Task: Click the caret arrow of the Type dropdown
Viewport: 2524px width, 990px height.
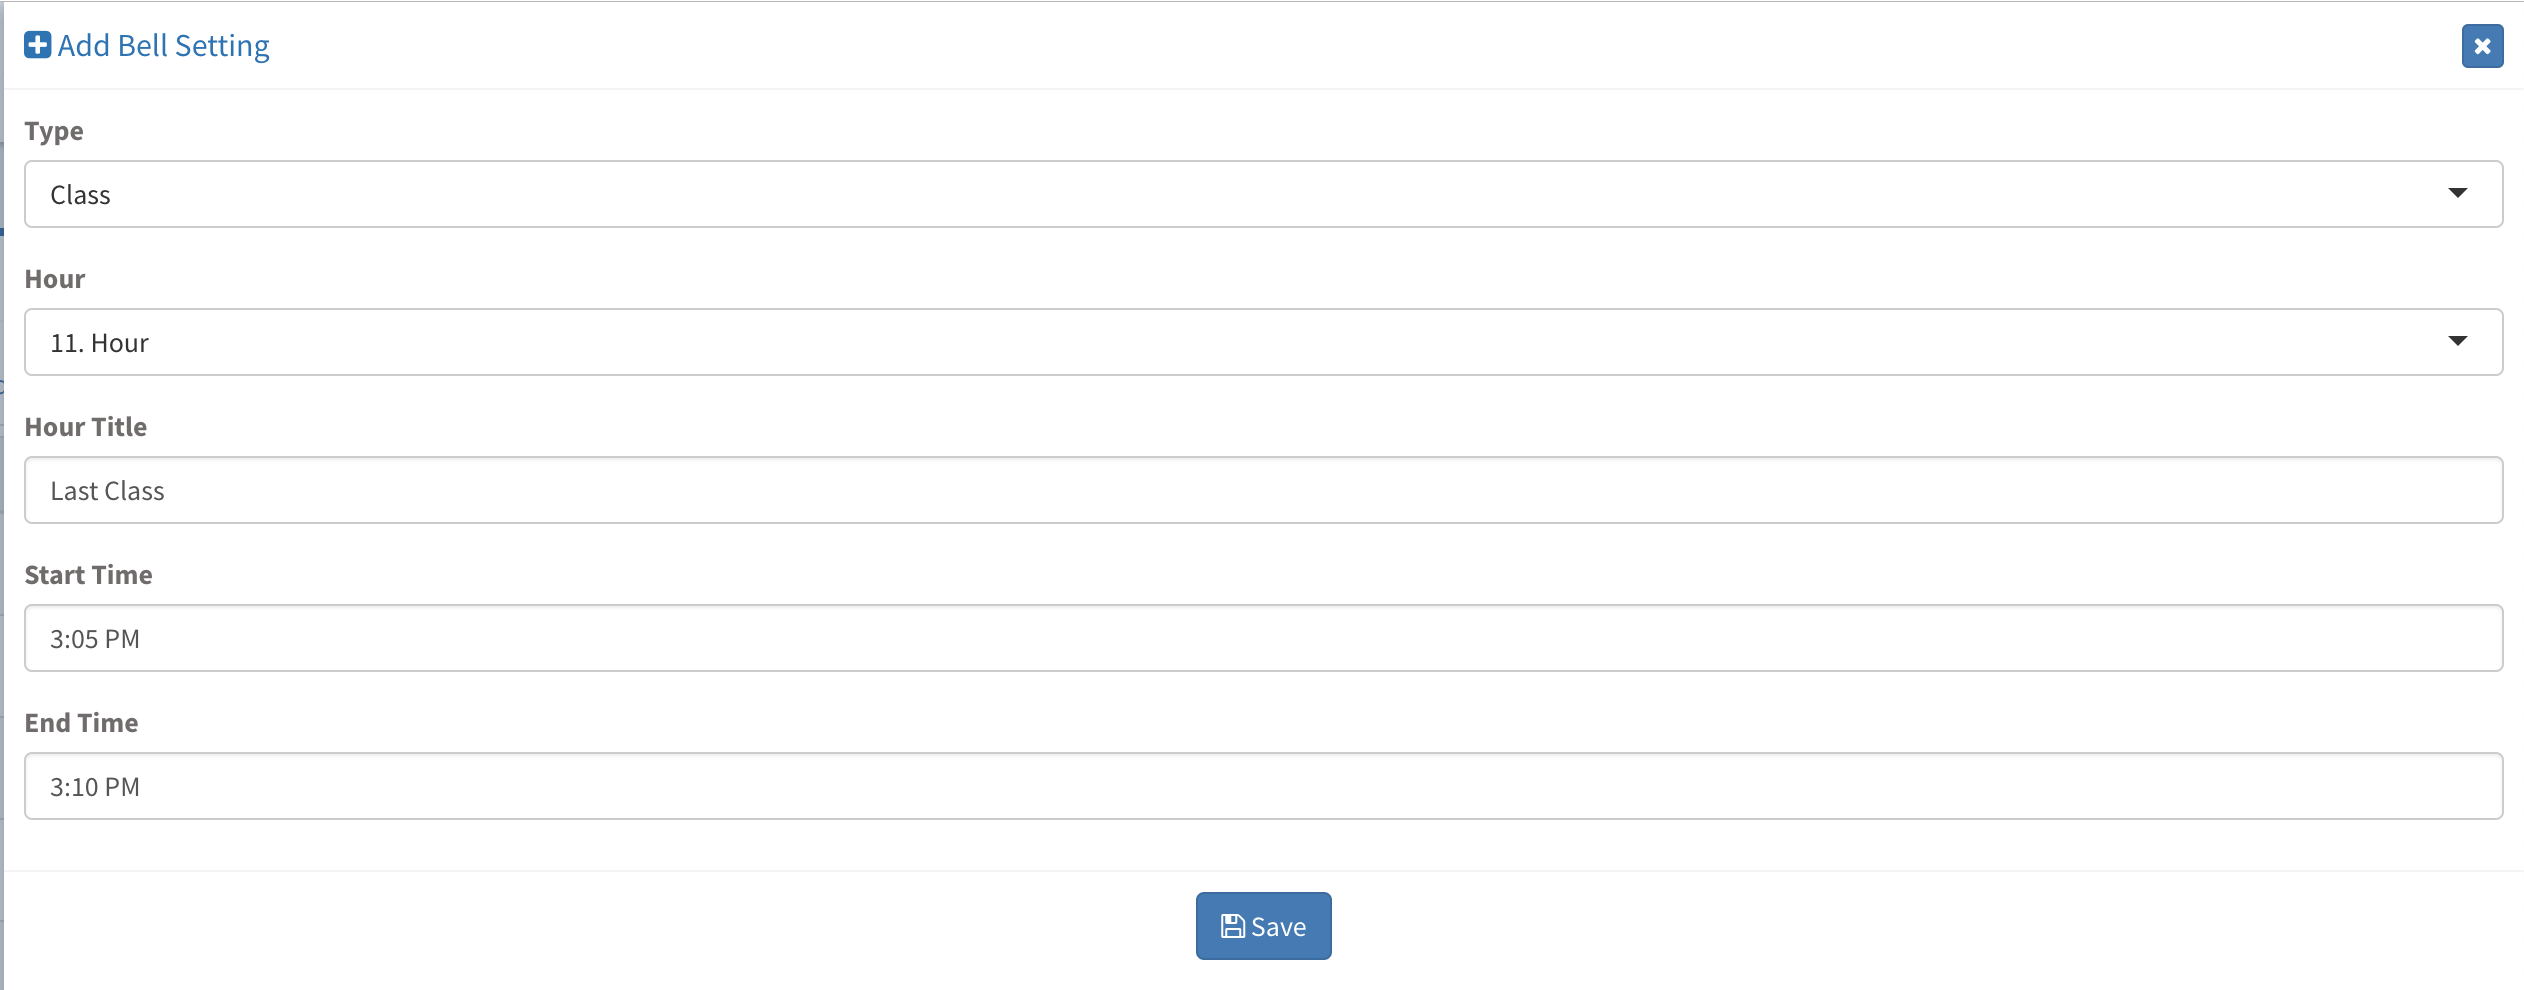Action: [2457, 193]
